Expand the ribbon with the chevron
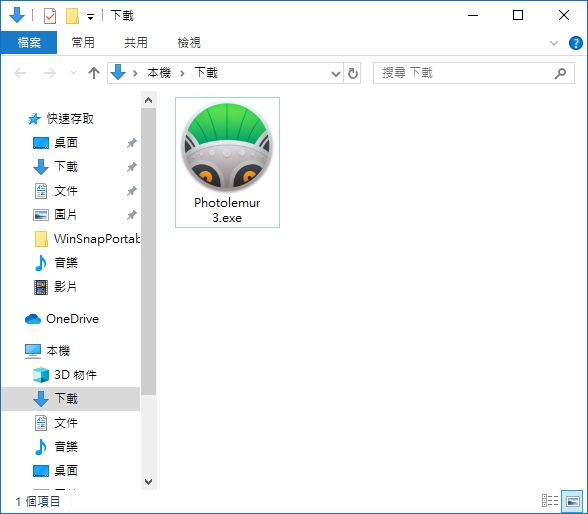Screen dimensions: 588x514 click(554, 43)
